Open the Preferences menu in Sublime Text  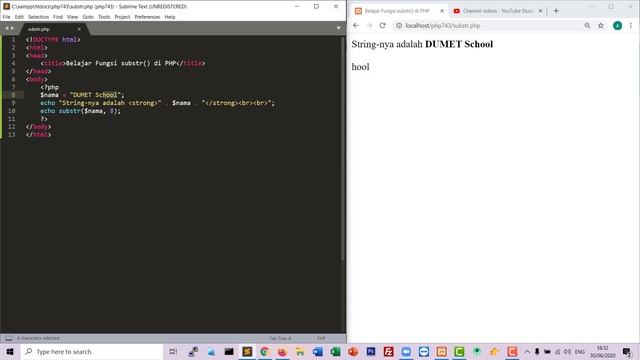coord(147,17)
